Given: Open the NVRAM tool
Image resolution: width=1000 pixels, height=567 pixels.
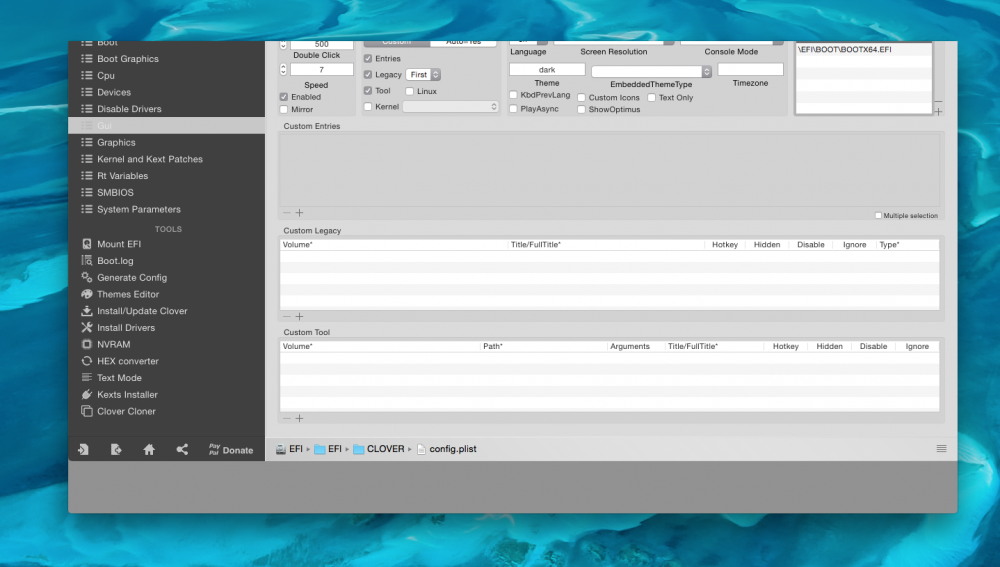Looking at the screenshot, I should 105,344.
